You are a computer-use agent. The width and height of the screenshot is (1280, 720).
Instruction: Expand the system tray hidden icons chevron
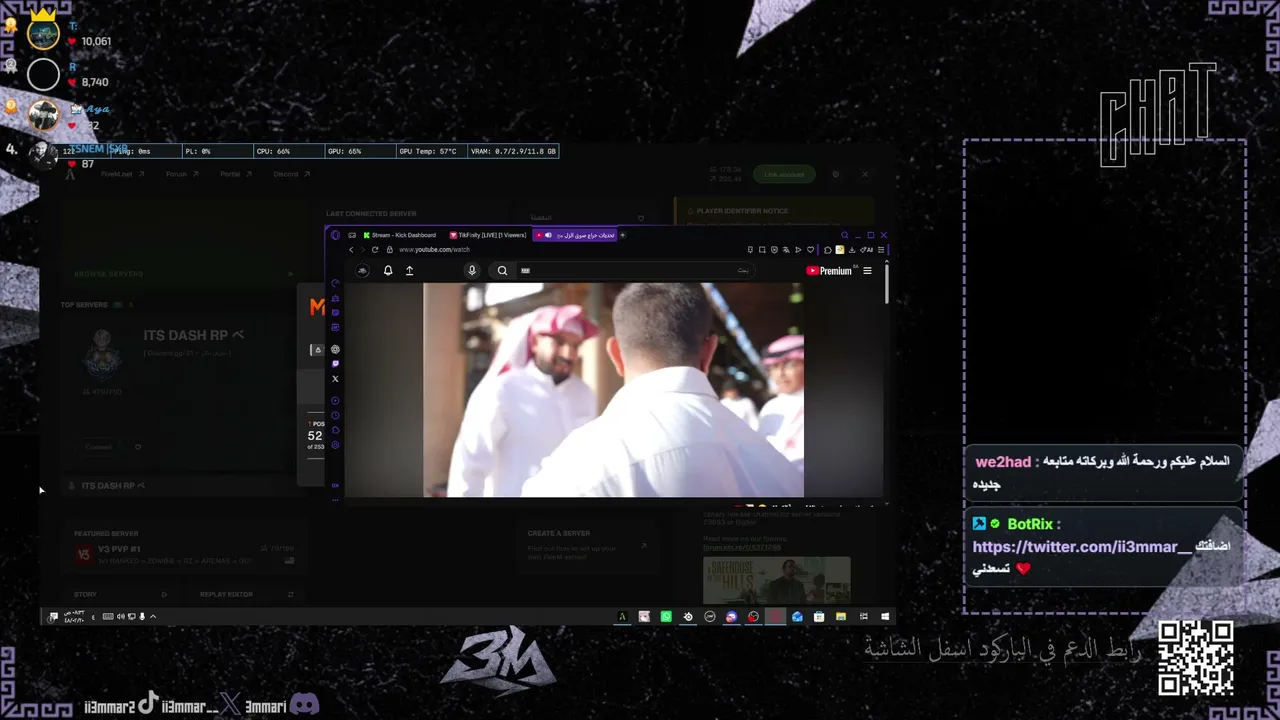click(153, 617)
